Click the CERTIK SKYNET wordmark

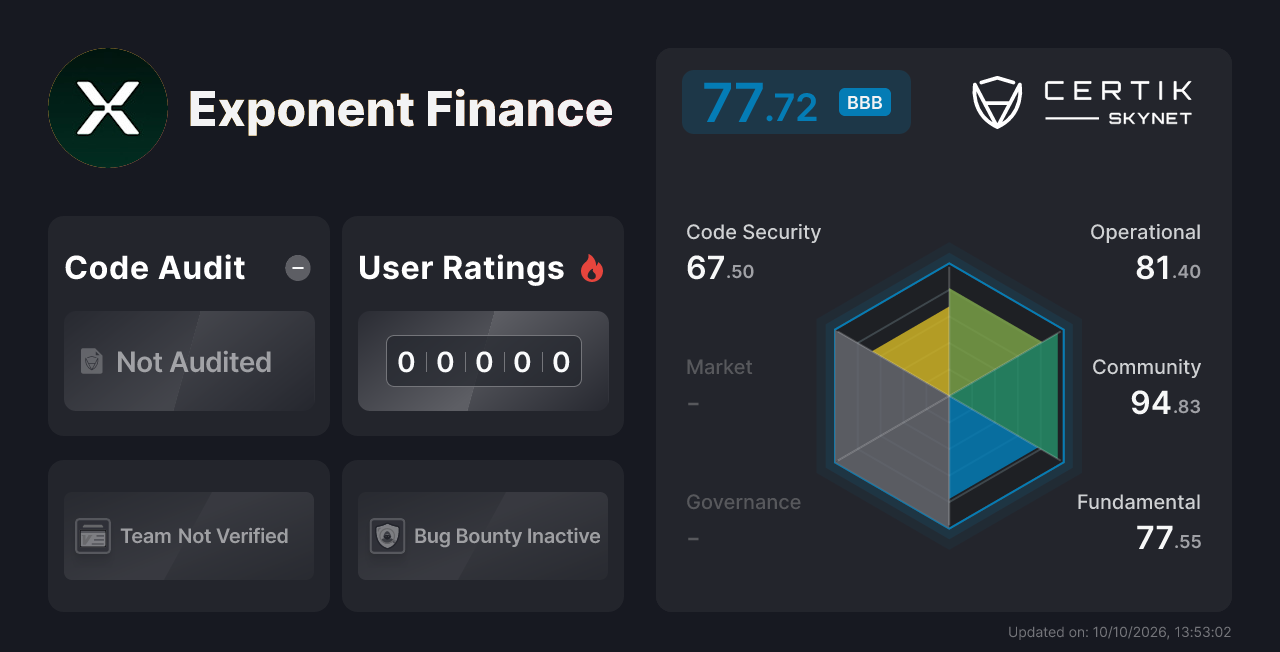coord(1118,103)
